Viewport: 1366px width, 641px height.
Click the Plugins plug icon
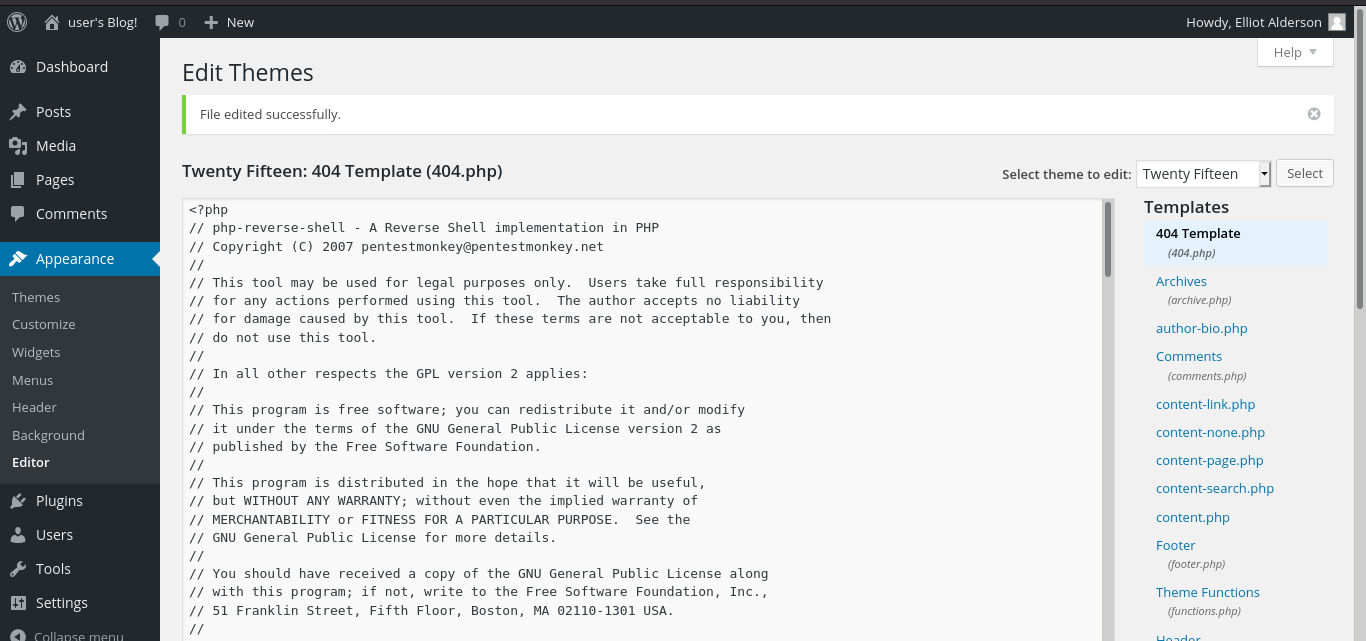[x=18, y=501]
